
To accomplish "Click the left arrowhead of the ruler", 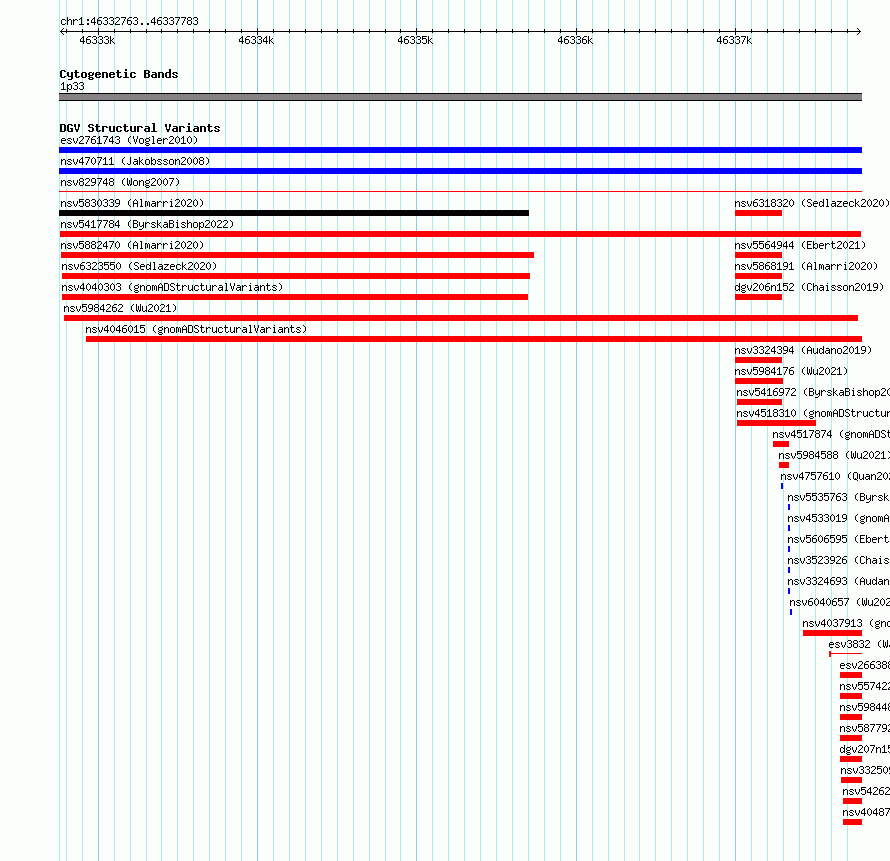I will [x=62, y=32].
